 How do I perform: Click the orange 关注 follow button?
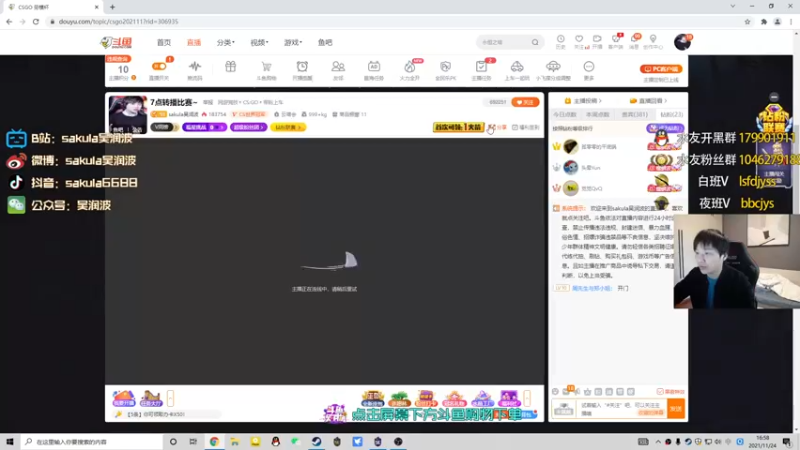(525, 102)
